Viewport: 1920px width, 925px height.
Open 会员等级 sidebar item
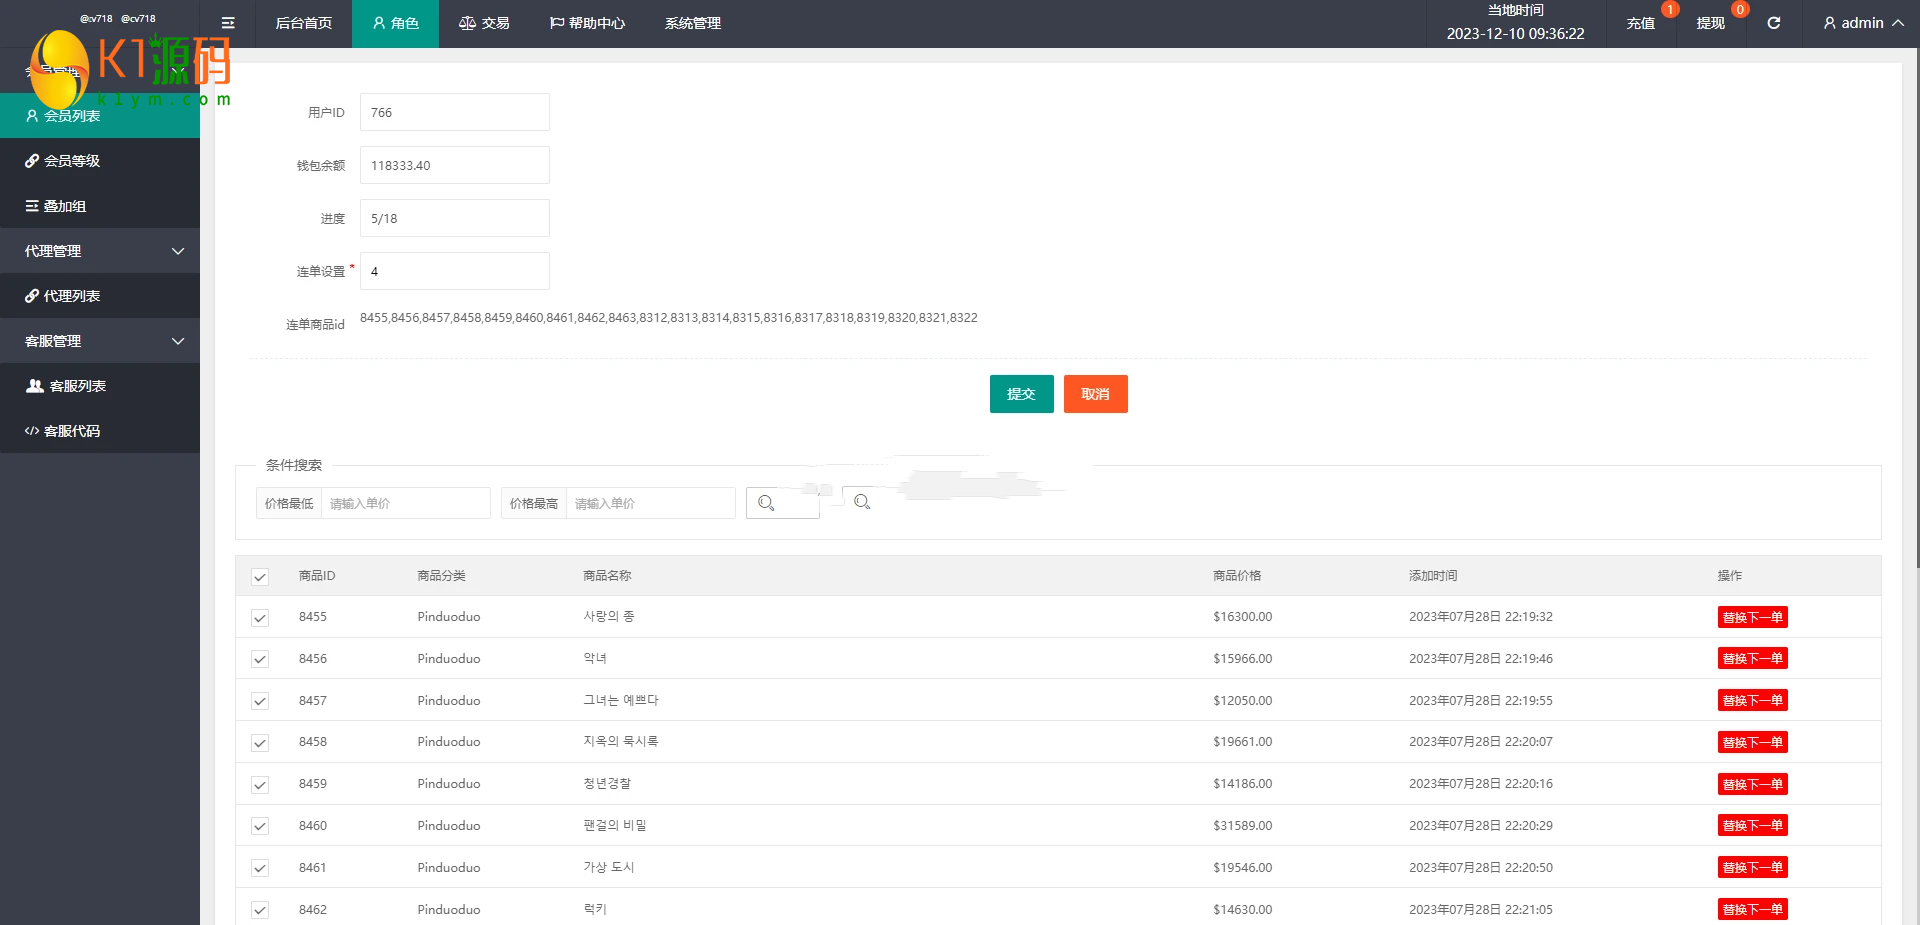click(x=100, y=161)
